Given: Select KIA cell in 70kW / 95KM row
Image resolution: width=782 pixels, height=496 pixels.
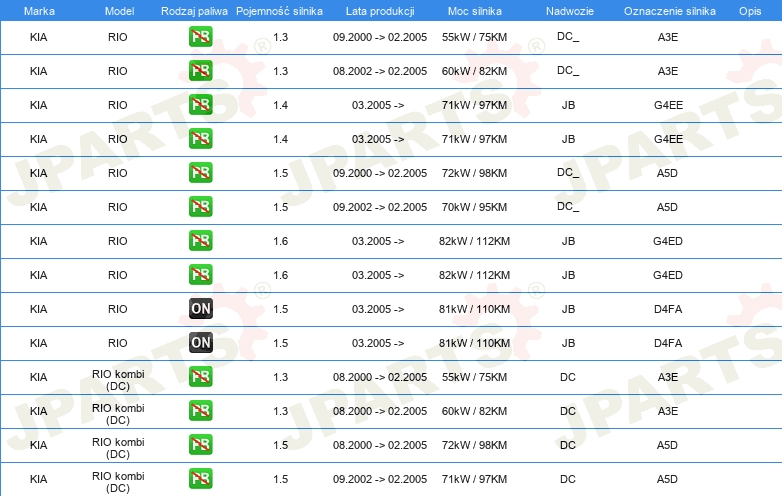Looking at the screenshot, I should (x=38, y=207).
